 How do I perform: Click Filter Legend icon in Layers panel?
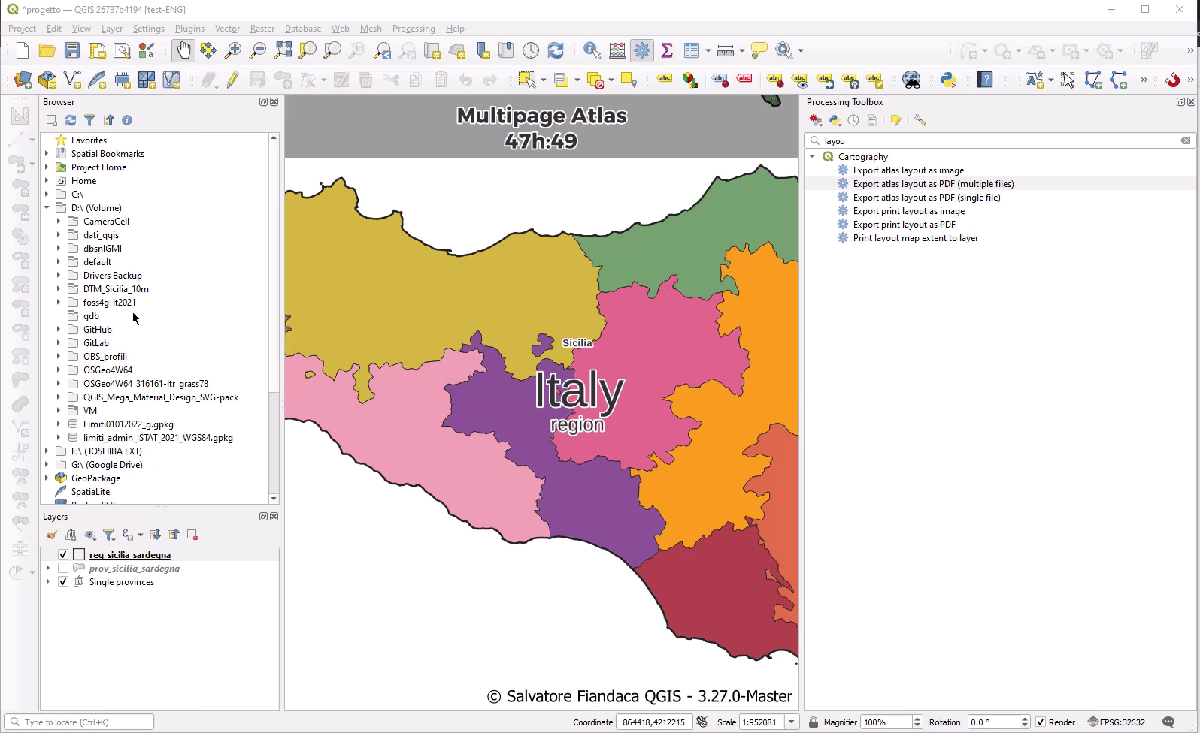pos(109,535)
